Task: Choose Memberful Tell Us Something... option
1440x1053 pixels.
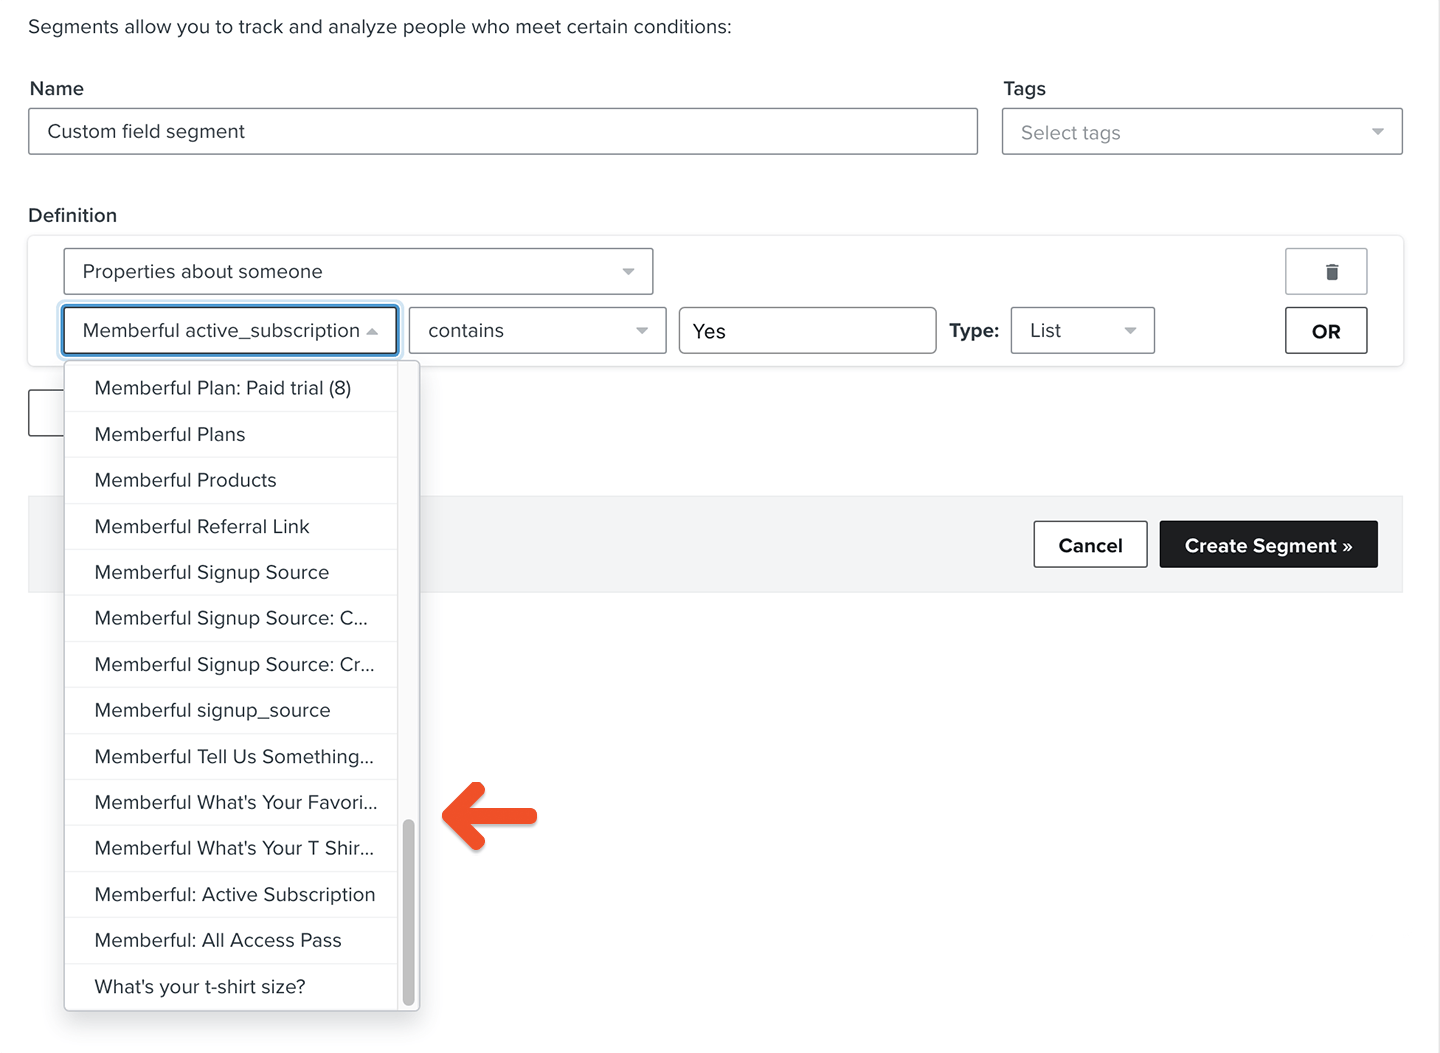Action: (231, 756)
